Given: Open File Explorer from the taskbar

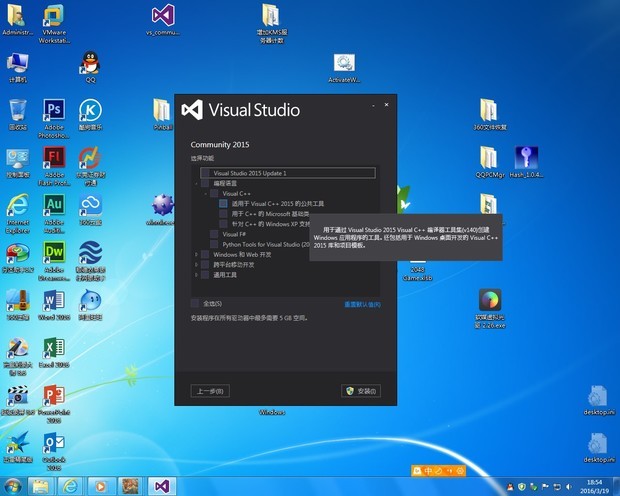Looking at the screenshot, I should (40, 486).
